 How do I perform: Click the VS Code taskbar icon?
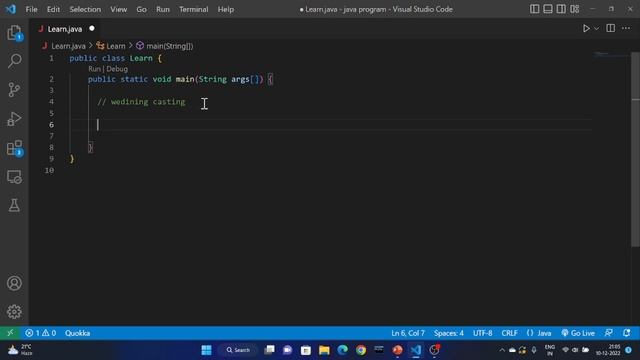point(416,350)
